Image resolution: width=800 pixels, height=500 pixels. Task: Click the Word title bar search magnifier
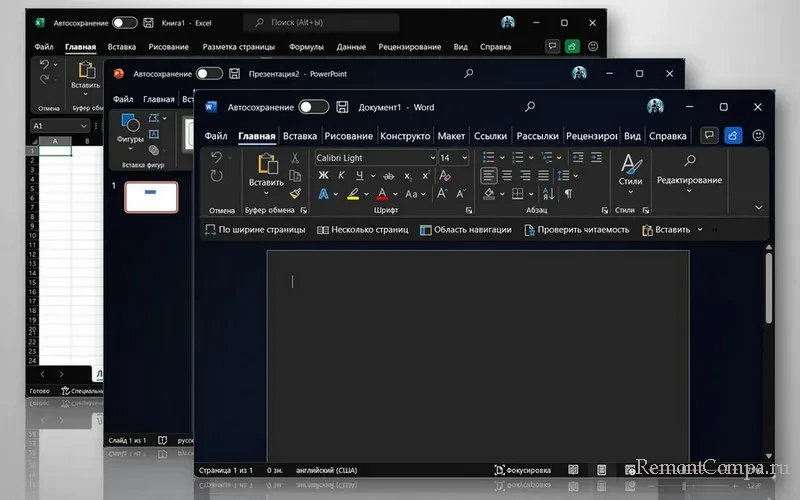coord(530,107)
